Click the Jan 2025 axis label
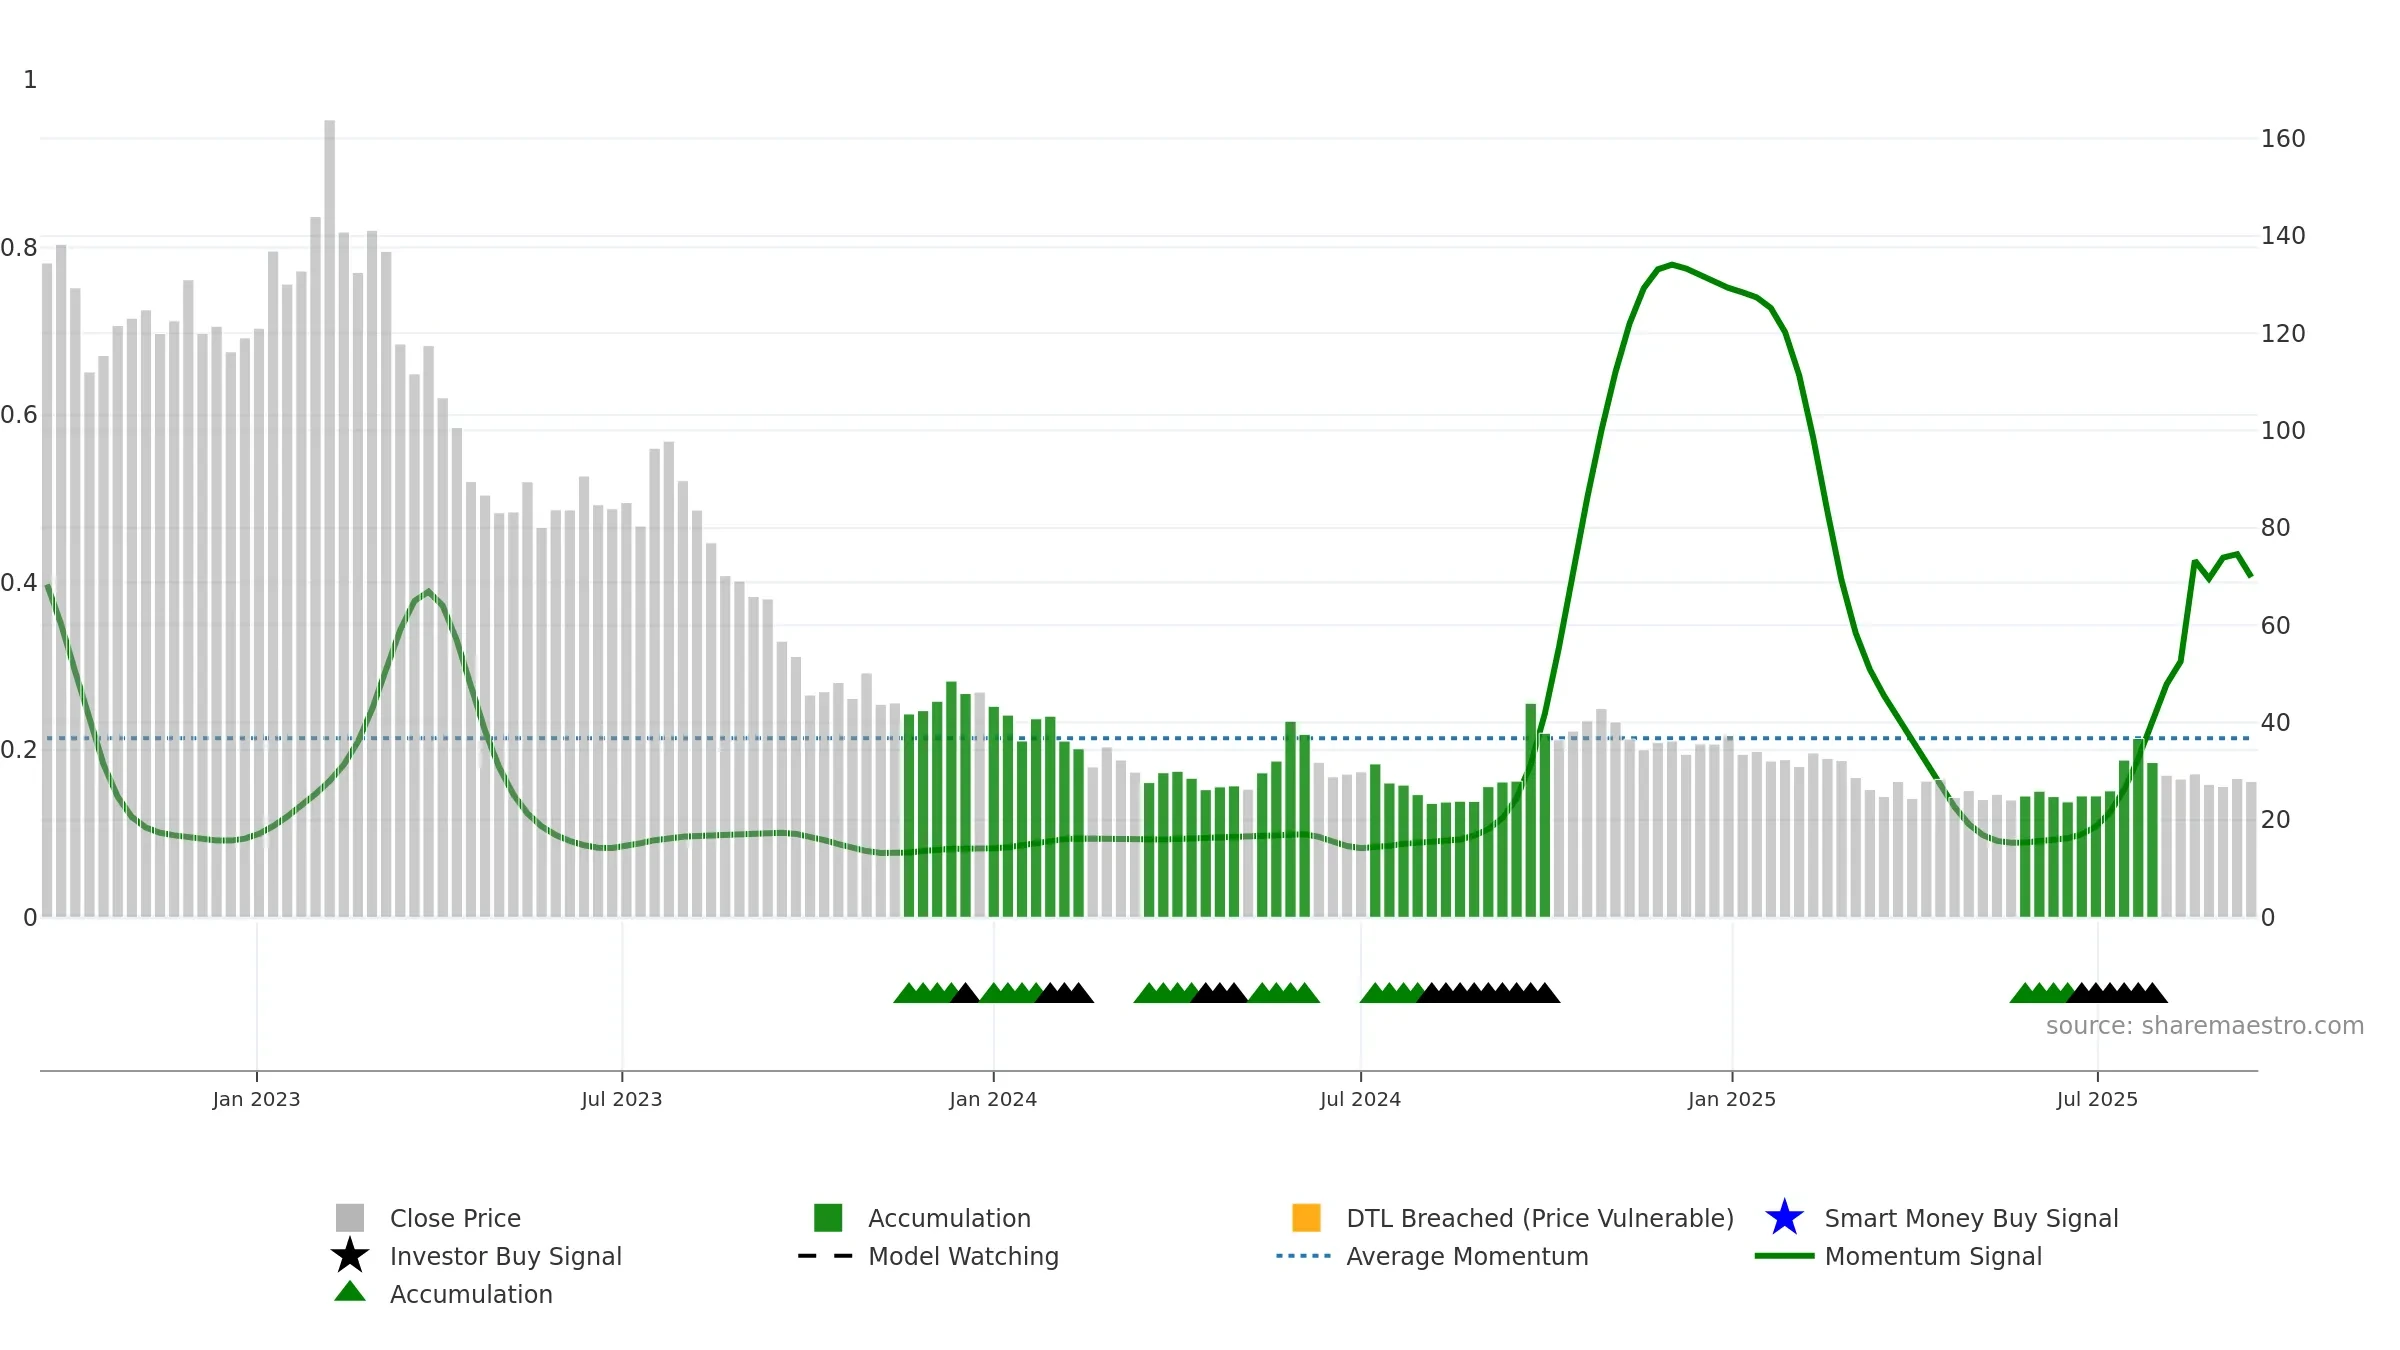The height and width of the screenshot is (1350, 2400). (x=1732, y=1100)
